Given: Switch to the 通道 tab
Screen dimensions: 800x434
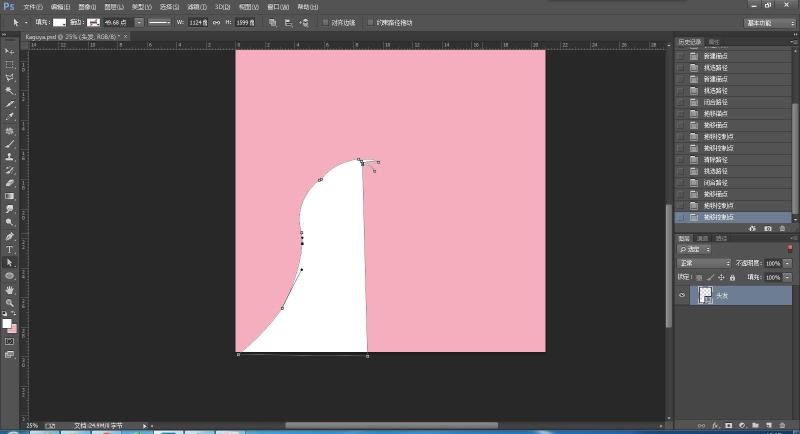Looking at the screenshot, I should [x=703, y=238].
